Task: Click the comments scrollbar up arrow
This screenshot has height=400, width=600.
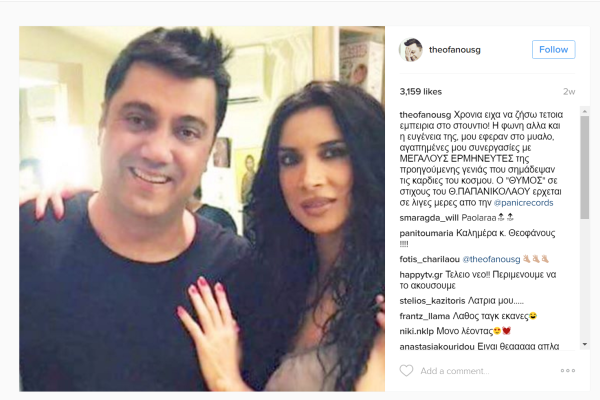Action: (584, 111)
